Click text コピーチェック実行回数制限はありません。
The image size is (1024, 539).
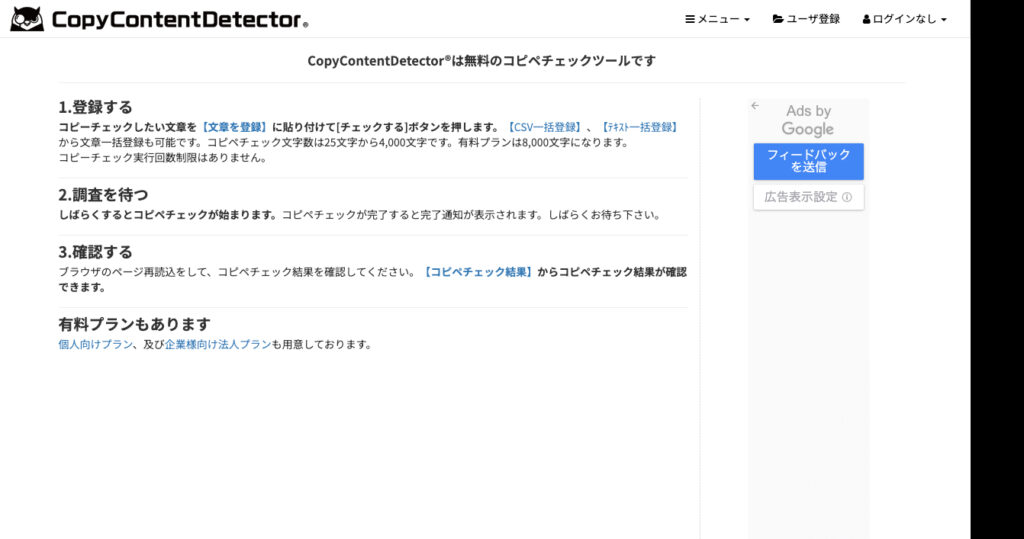(x=163, y=157)
